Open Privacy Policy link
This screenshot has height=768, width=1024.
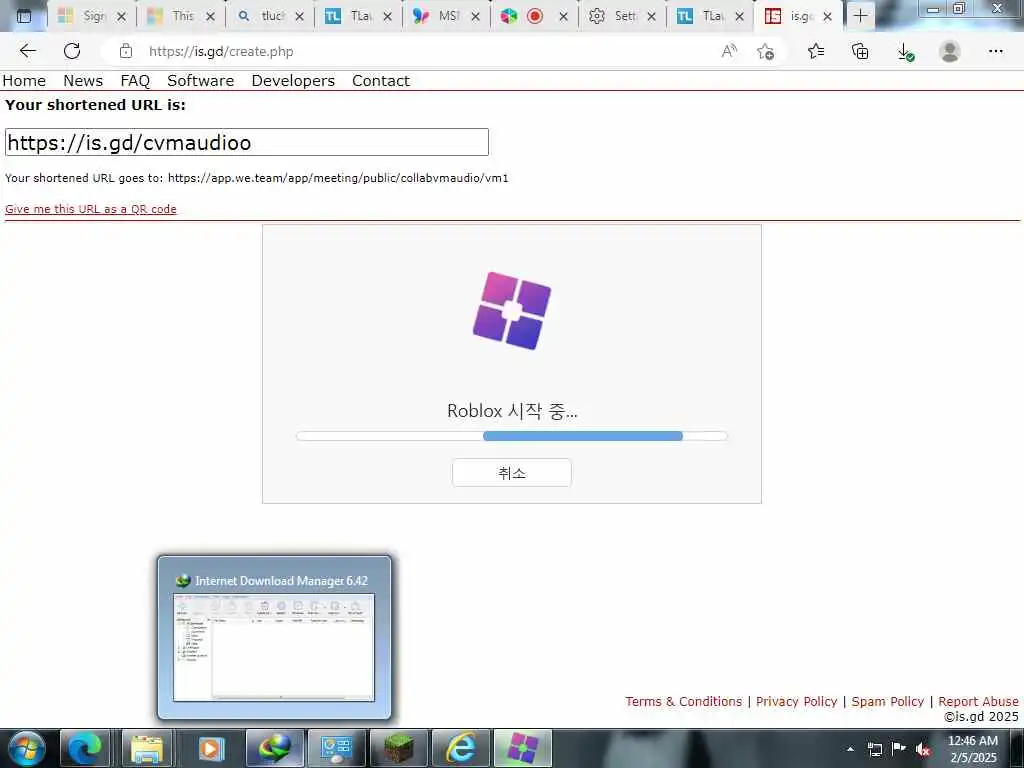(x=796, y=701)
